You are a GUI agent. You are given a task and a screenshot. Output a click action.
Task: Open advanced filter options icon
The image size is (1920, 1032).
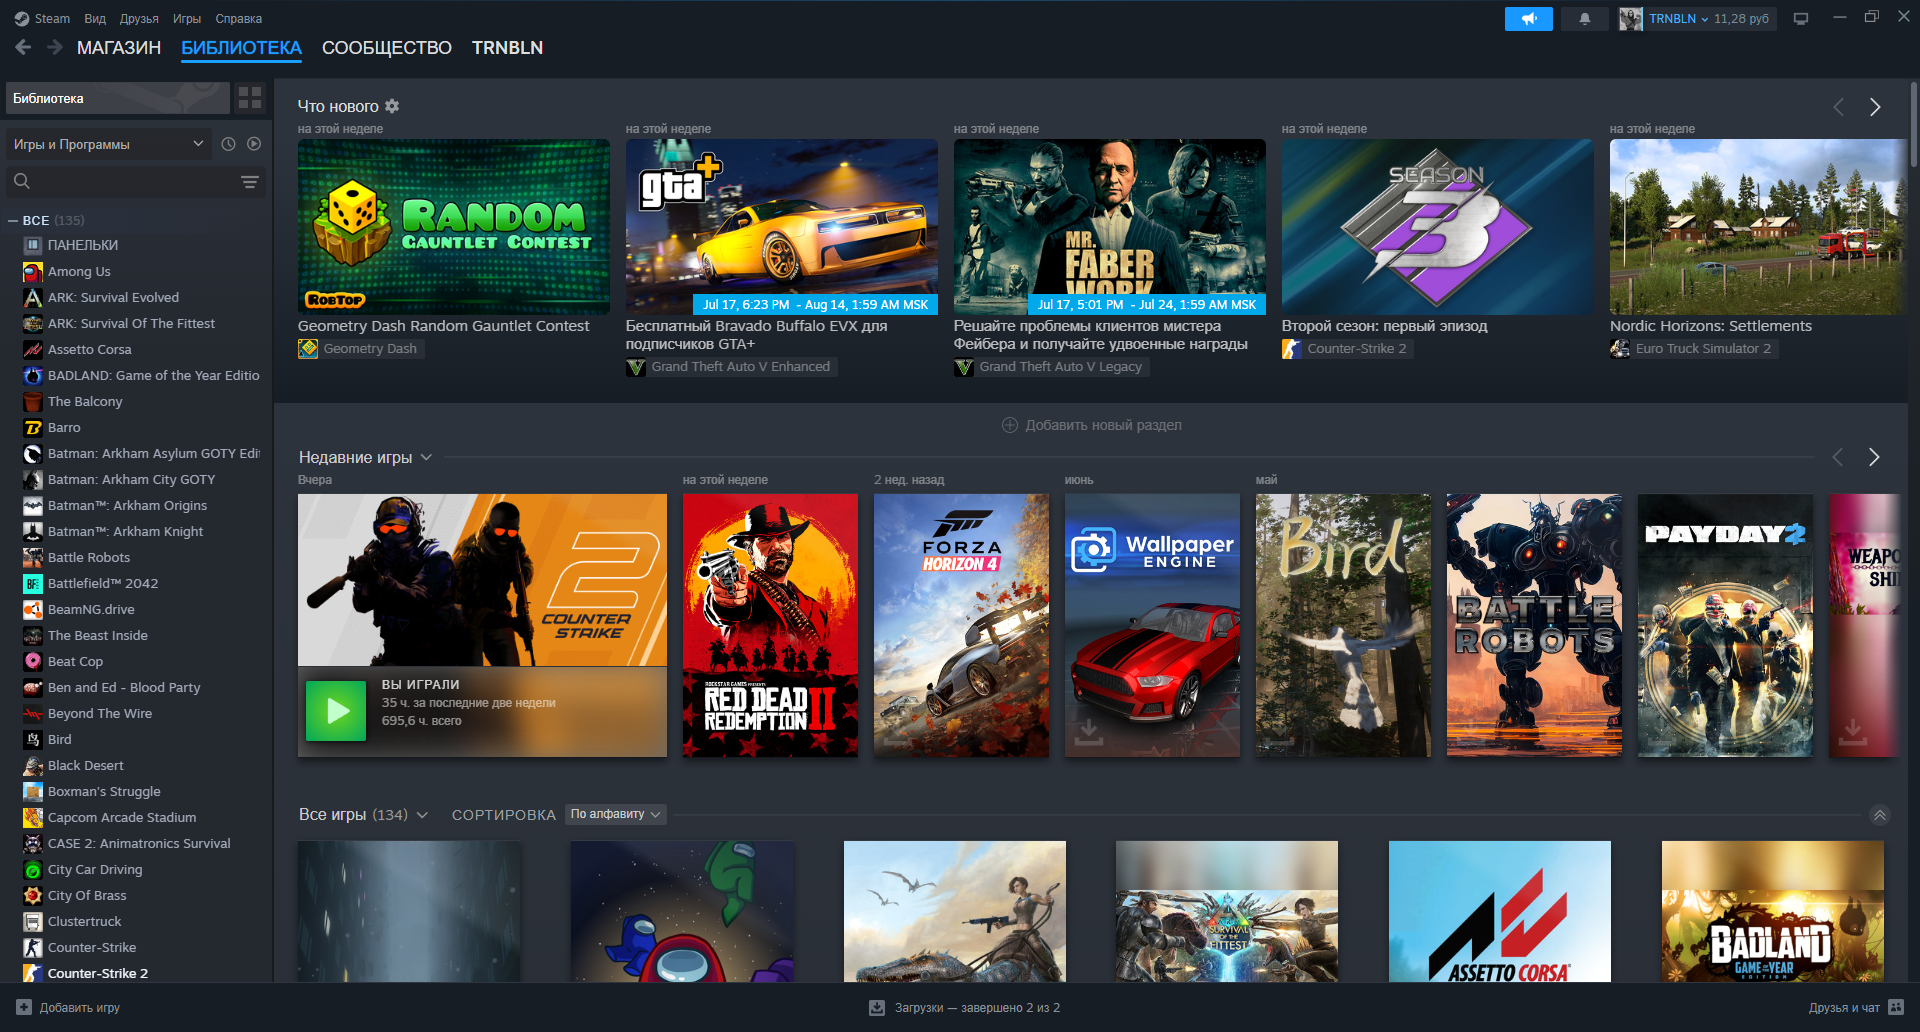[249, 181]
